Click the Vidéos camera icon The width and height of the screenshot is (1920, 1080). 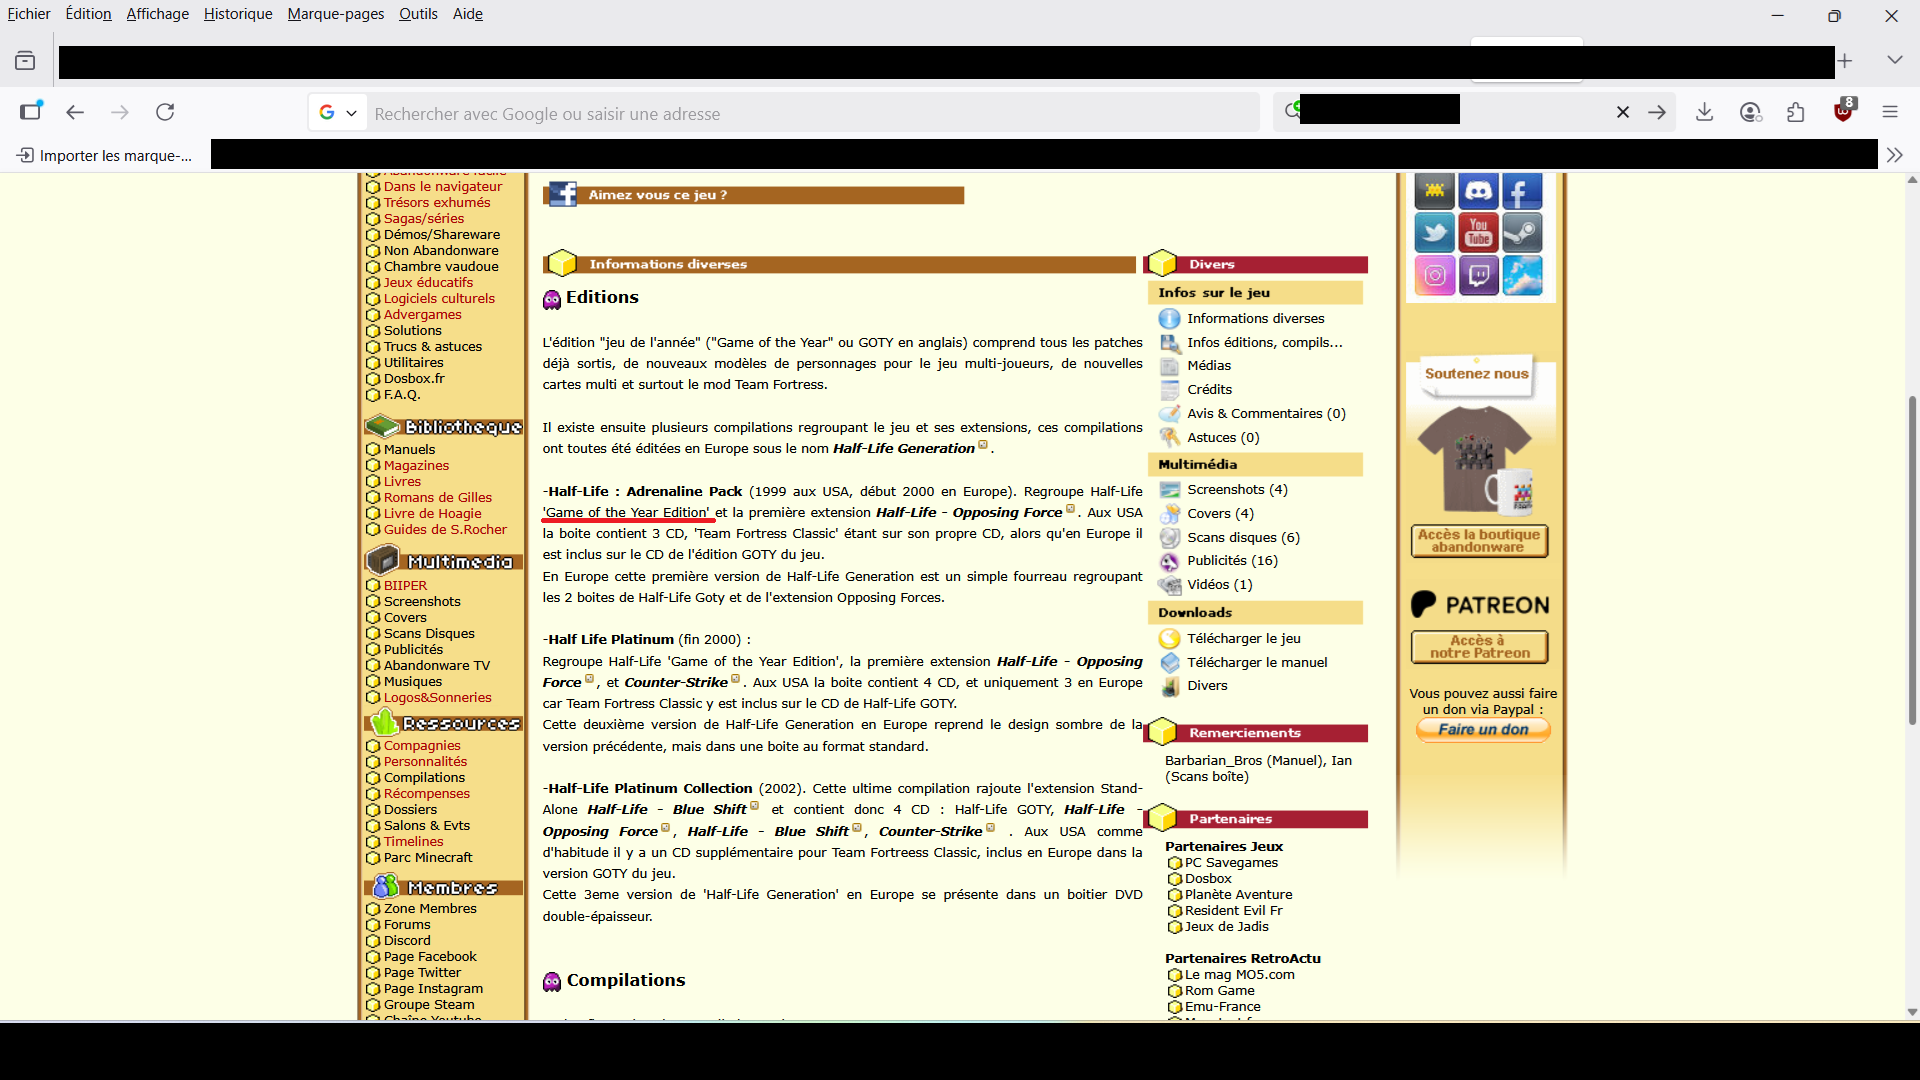point(1169,584)
